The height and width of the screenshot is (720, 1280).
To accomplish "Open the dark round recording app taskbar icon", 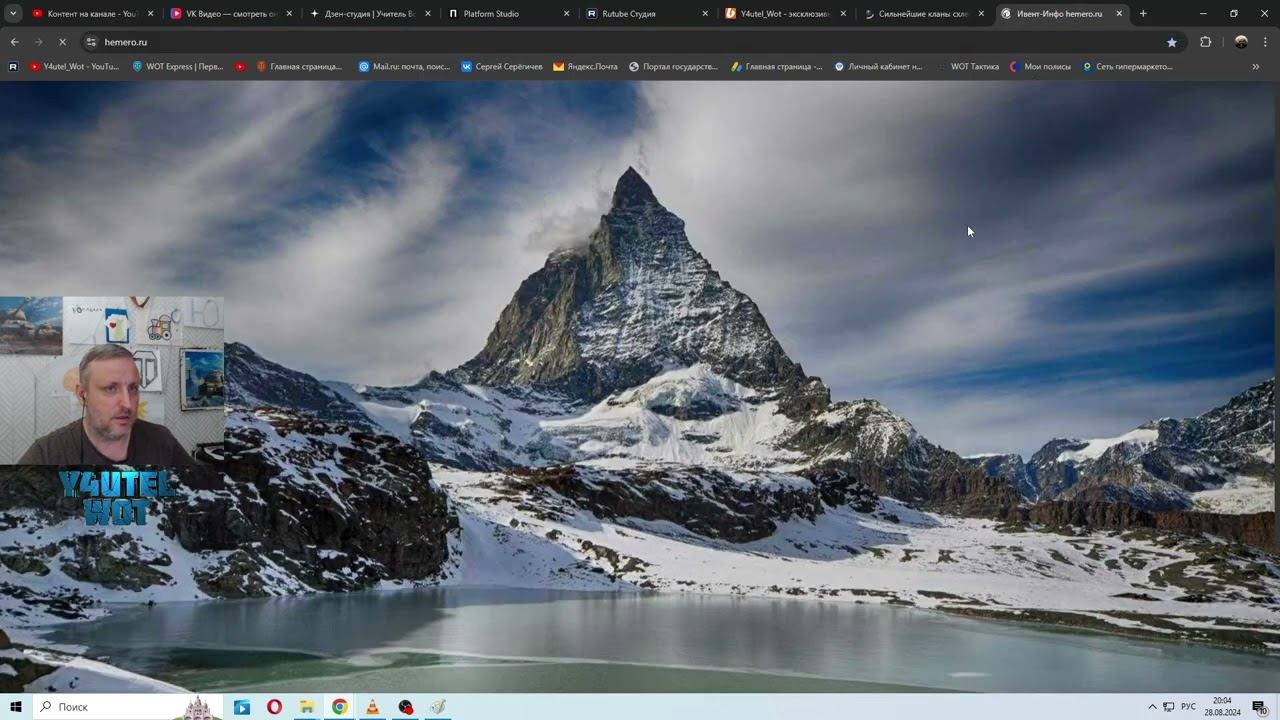I will coord(405,707).
